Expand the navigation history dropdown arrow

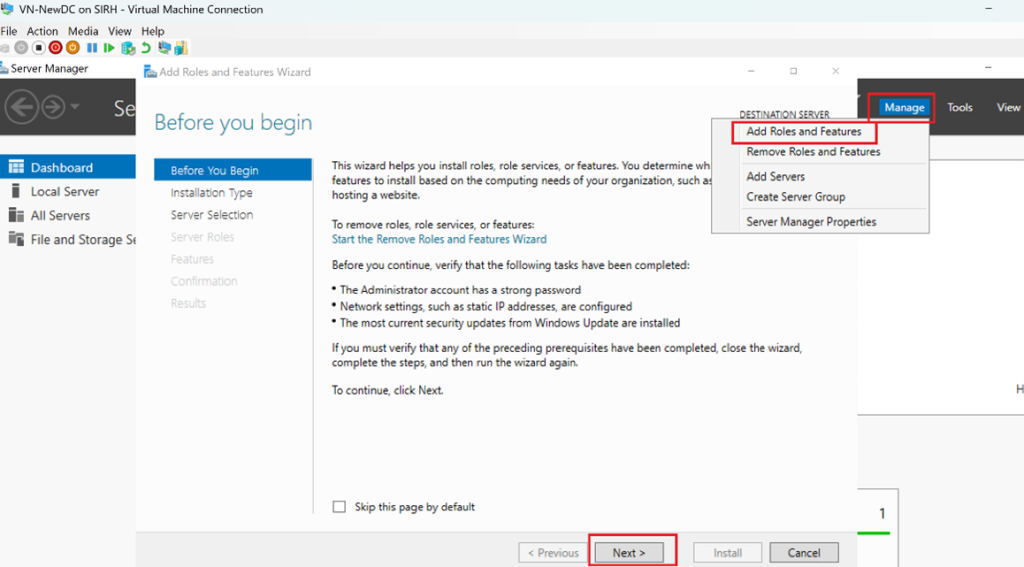76,108
